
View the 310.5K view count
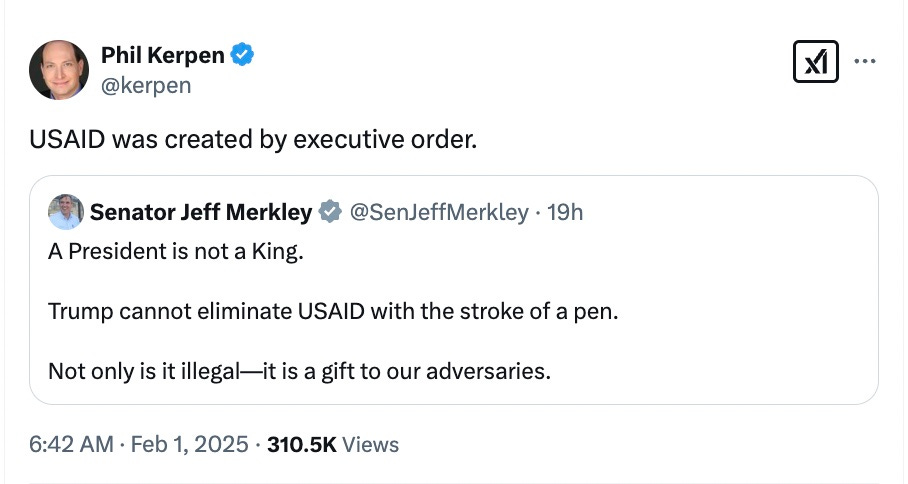click(302, 445)
